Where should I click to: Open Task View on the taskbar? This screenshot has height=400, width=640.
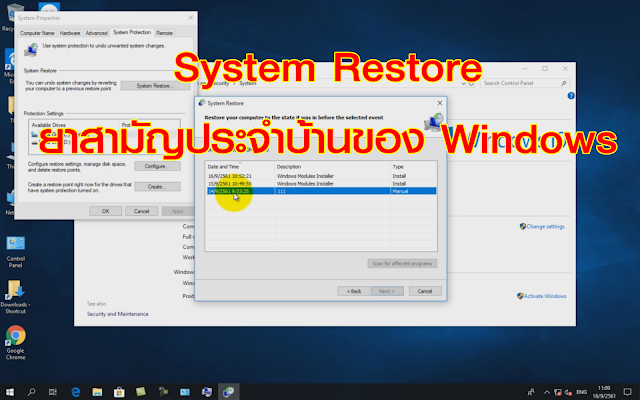[53, 392]
